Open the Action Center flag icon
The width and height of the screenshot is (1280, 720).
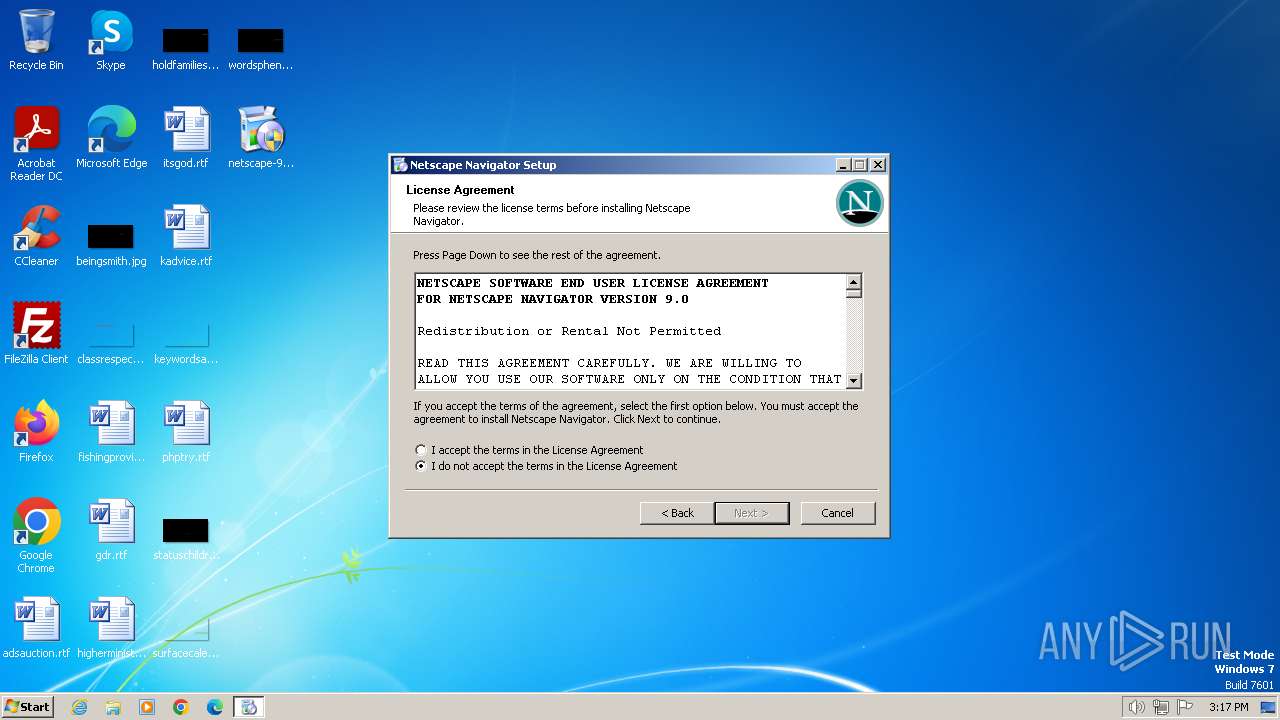pos(1185,707)
